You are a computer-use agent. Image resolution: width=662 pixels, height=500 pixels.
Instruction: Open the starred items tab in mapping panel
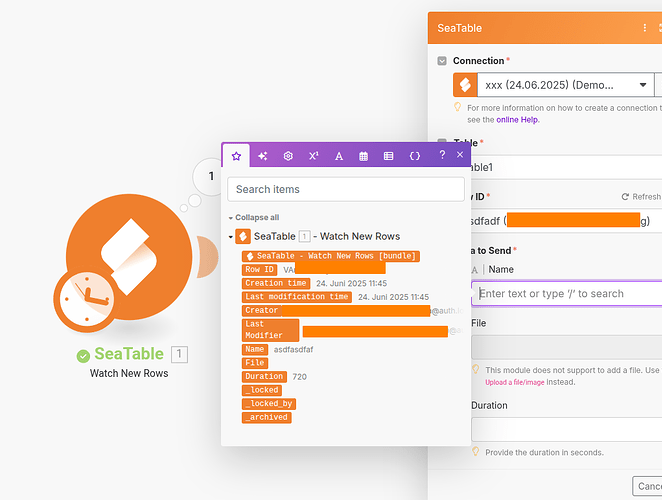236,156
